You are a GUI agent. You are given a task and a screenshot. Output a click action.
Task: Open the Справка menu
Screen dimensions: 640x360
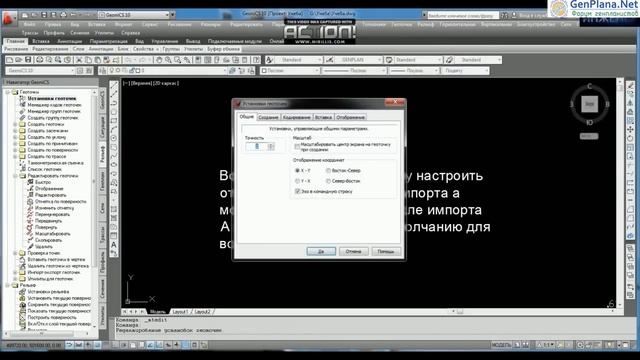[130, 33]
